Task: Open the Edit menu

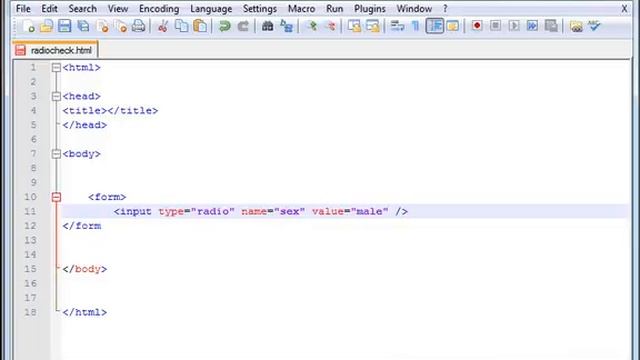Action: click(x=49, y=9)
